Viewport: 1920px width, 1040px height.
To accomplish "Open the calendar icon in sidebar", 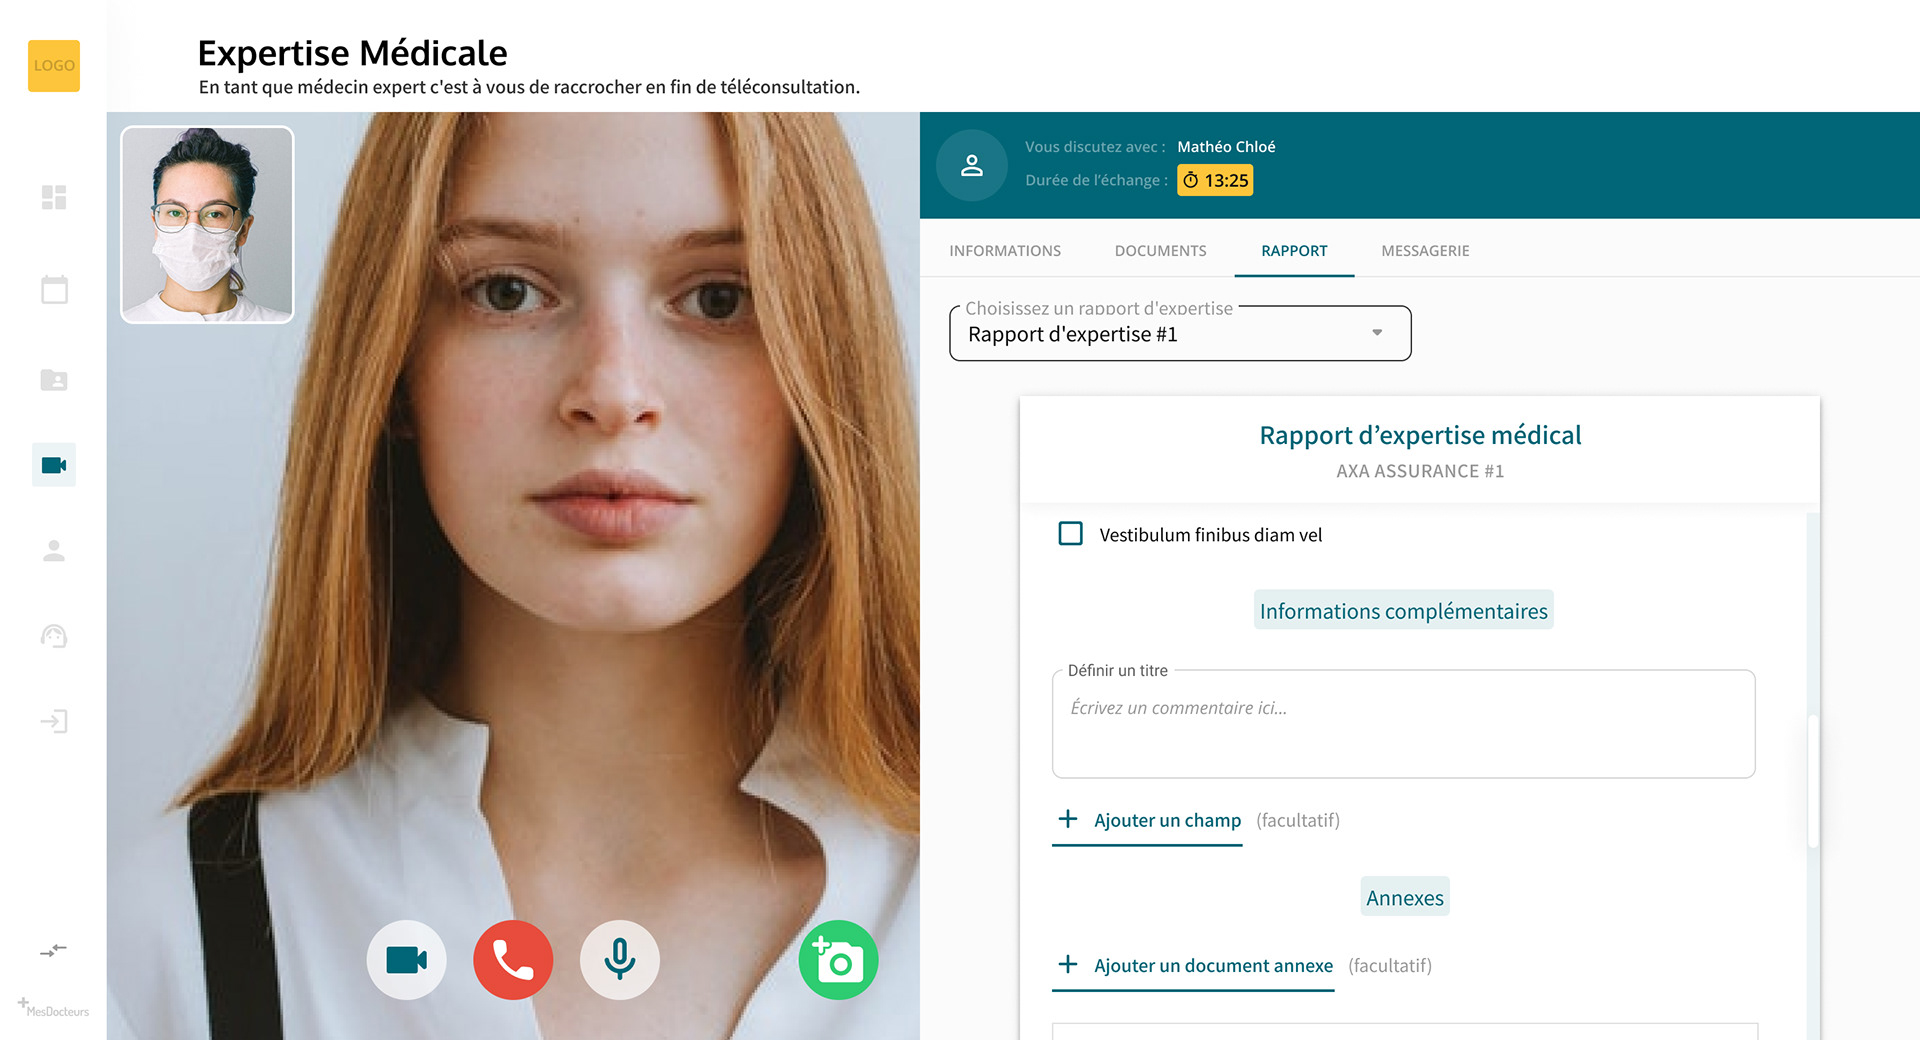I will tap(54, 289).
